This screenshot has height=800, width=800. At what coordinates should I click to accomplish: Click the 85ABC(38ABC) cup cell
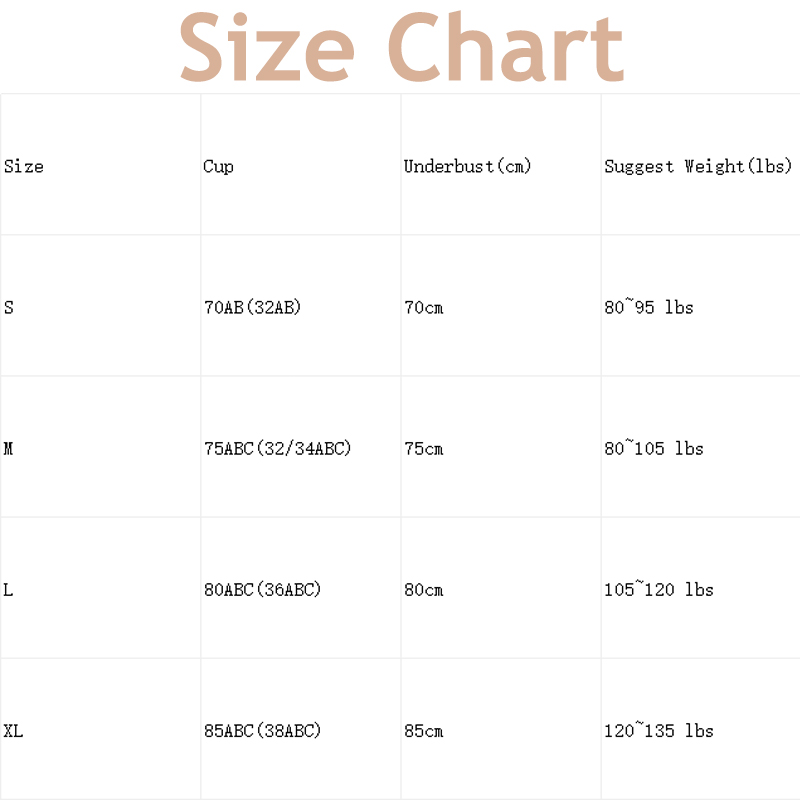click(x=301, y=729)
